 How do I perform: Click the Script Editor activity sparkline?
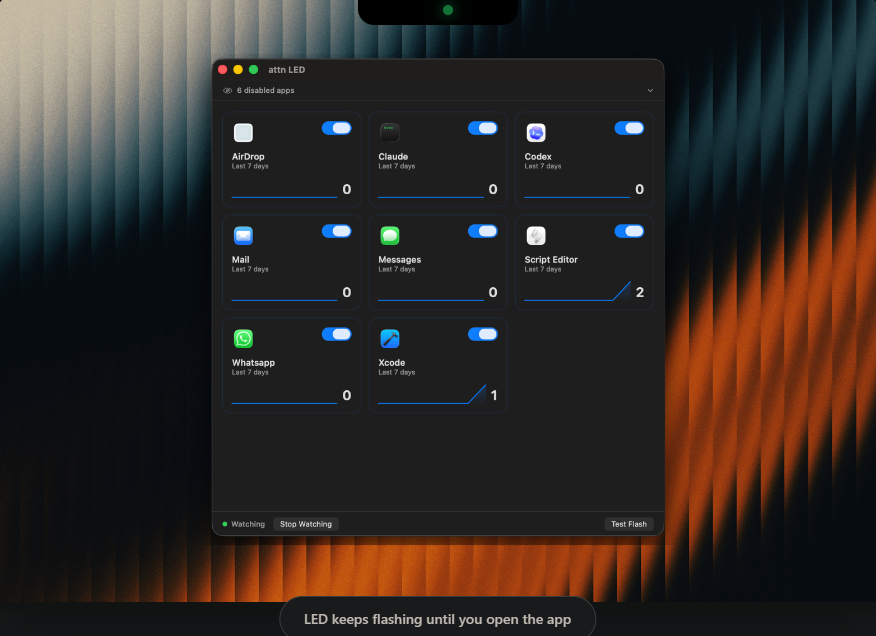(x=577, y=291)
